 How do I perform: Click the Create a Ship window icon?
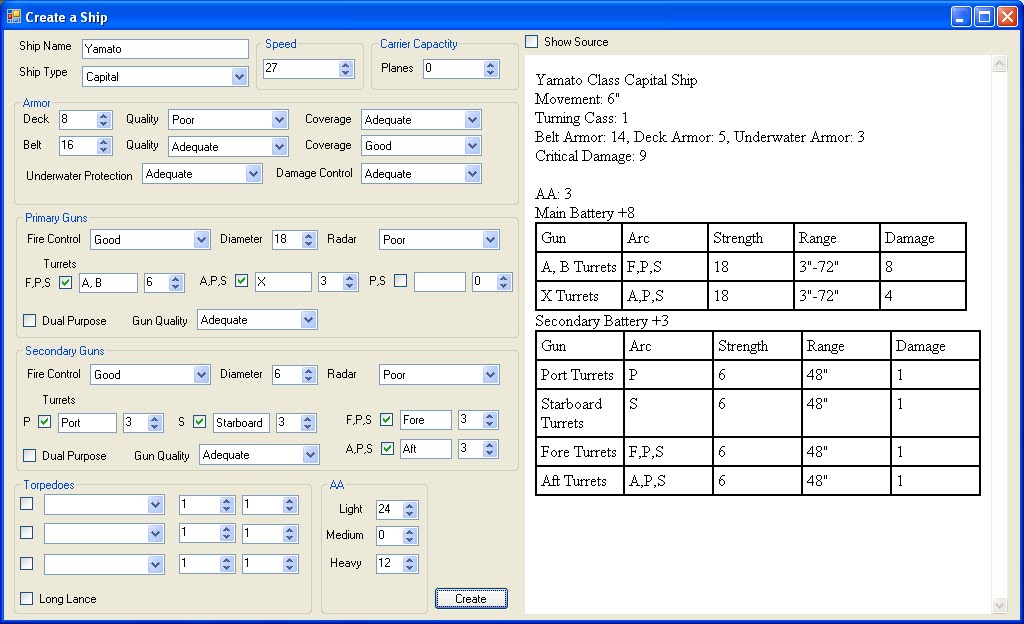14,16
